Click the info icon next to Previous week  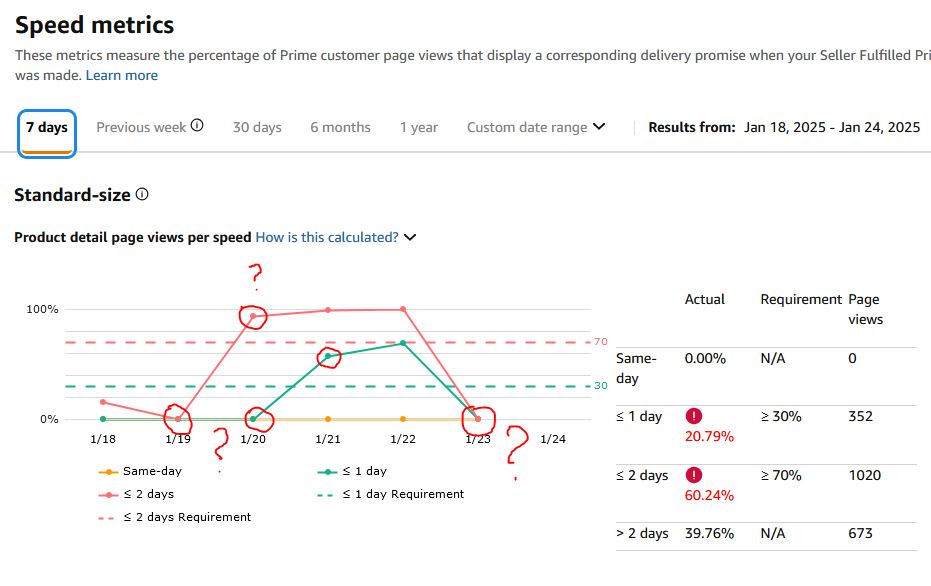[x=197, y=126]
